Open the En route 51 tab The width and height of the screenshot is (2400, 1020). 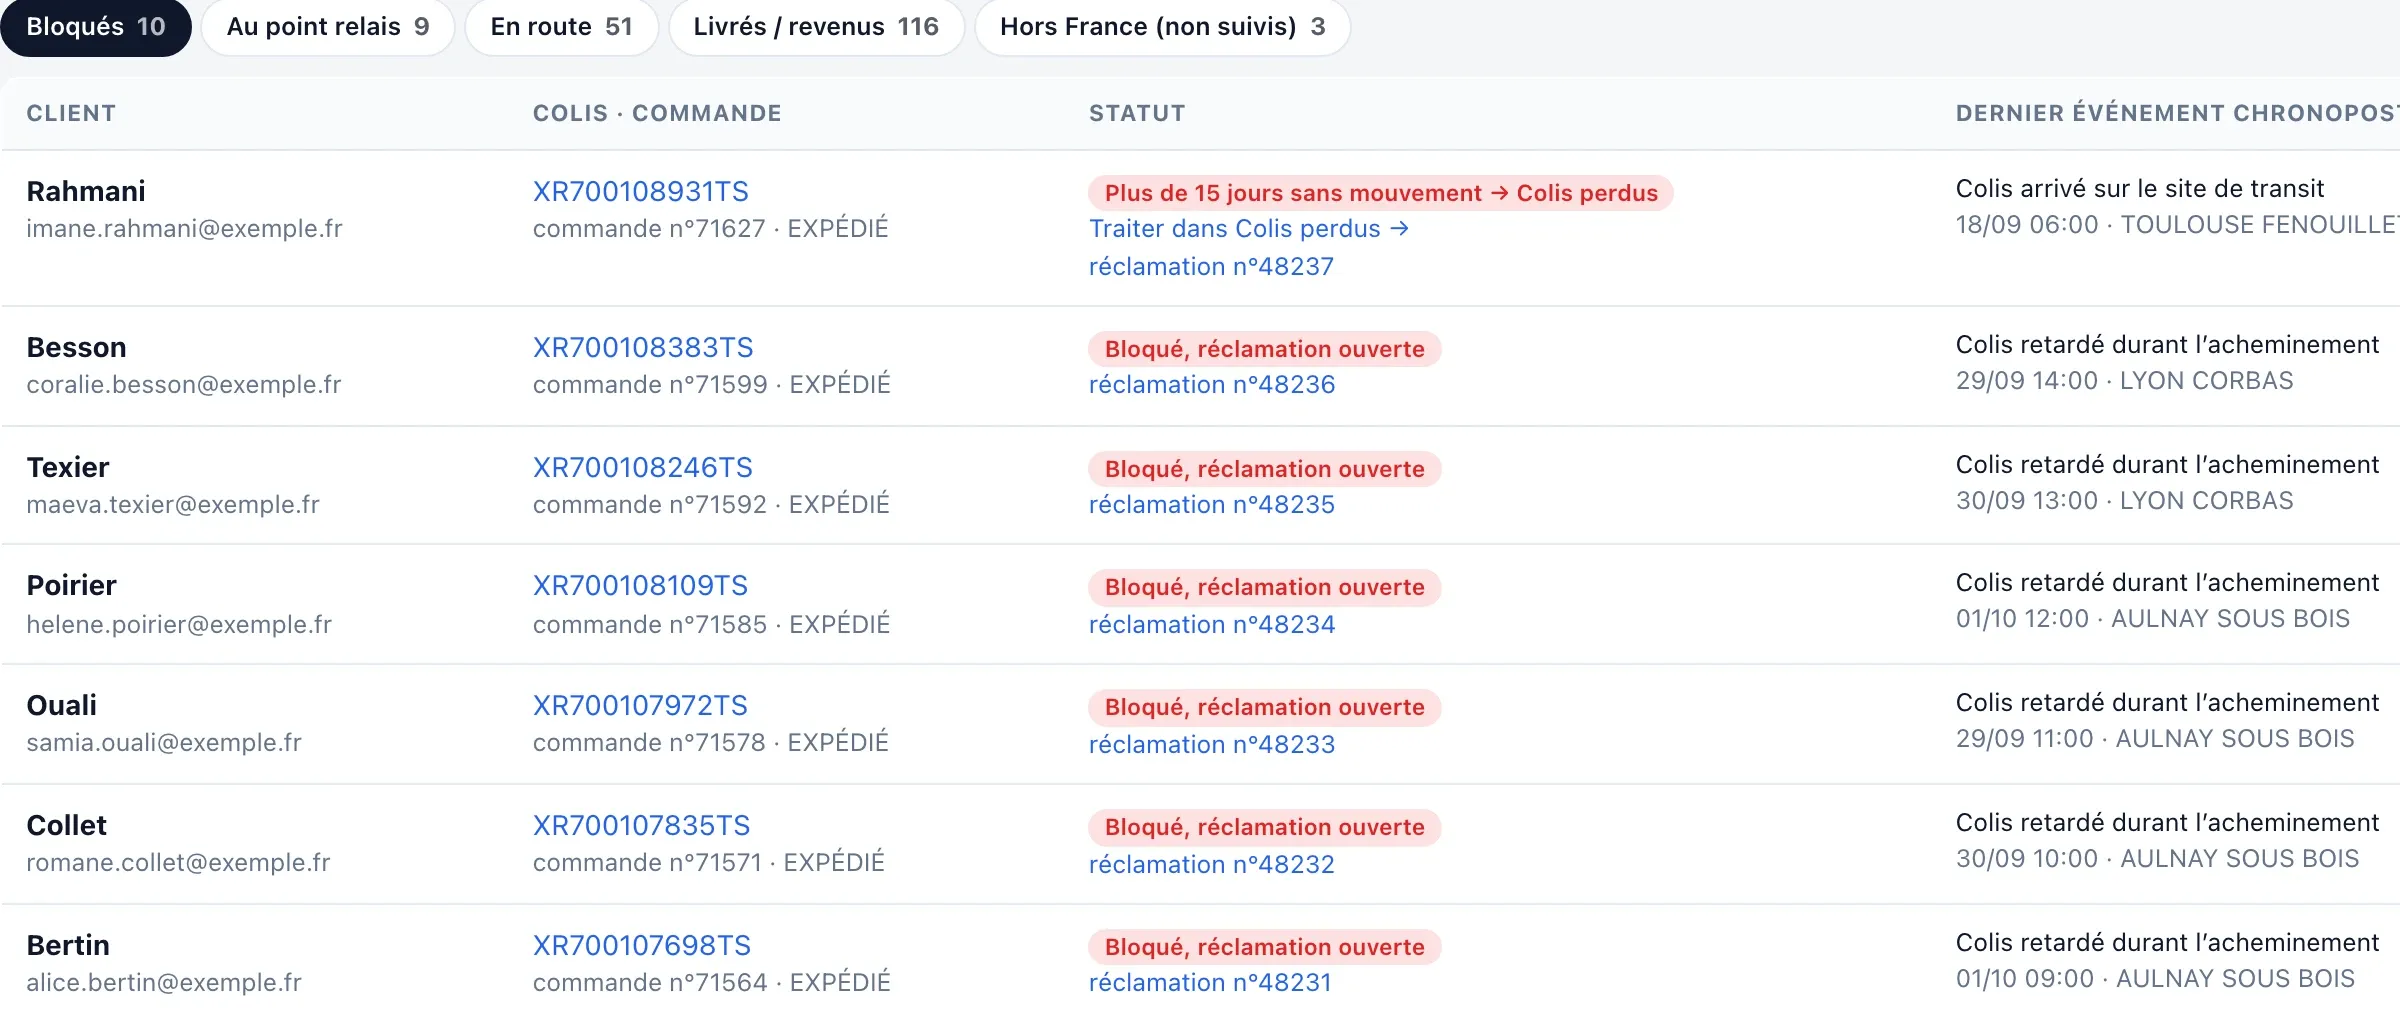pyautogui.click(x=562, y=27)
